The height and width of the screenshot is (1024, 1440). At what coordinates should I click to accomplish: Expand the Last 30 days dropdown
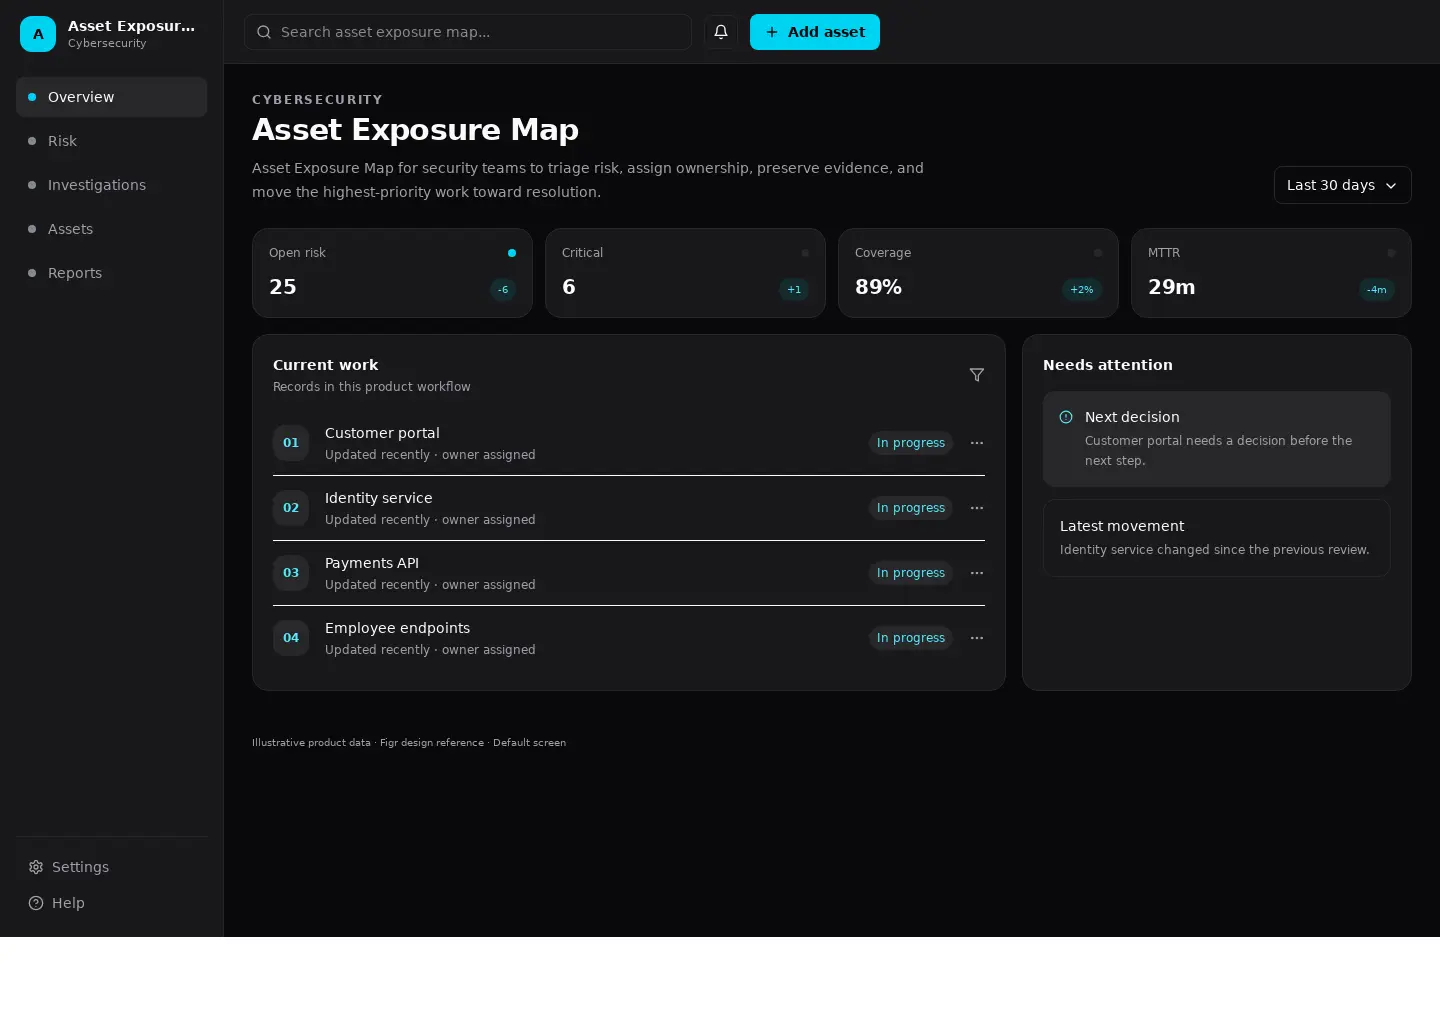(1342, 185)
